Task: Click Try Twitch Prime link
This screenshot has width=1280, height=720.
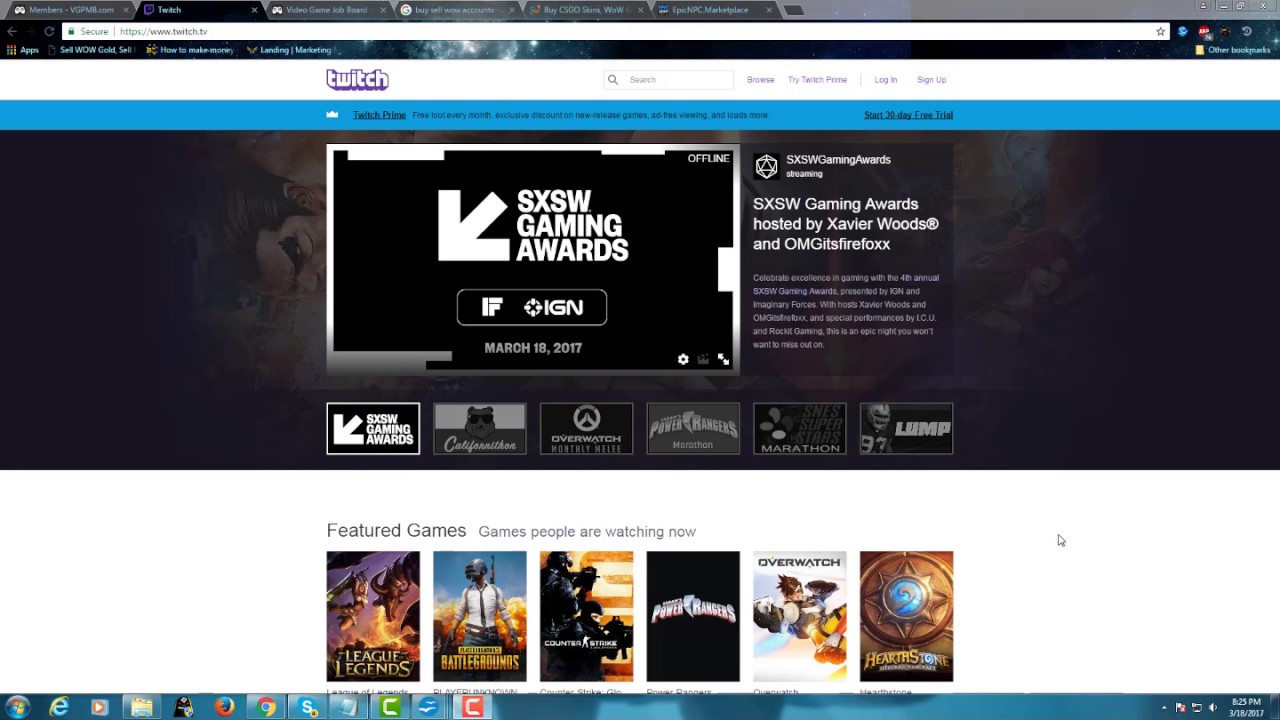Action: (817, 80)
